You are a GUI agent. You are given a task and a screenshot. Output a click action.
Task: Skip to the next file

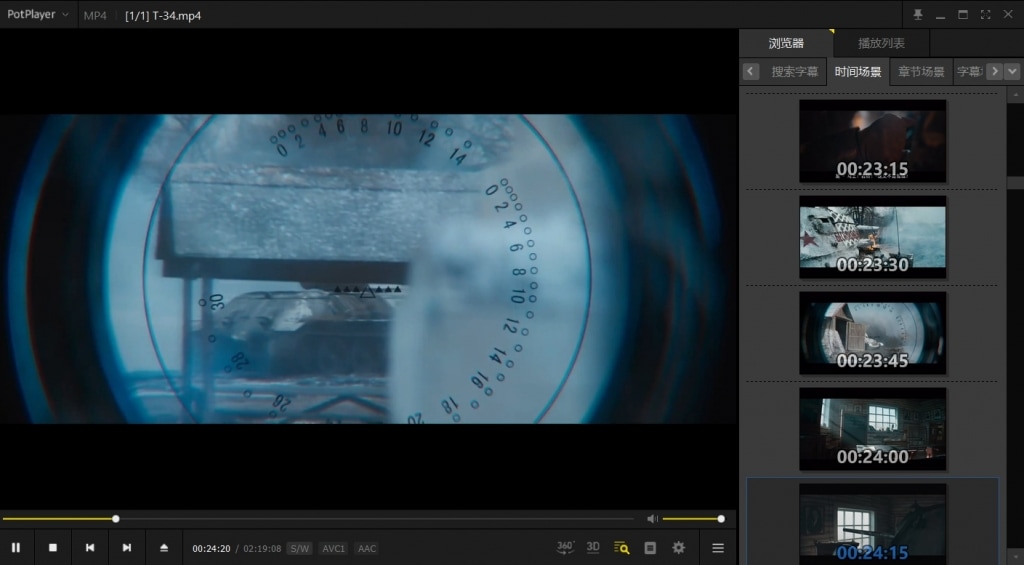[x=127, y=548]
